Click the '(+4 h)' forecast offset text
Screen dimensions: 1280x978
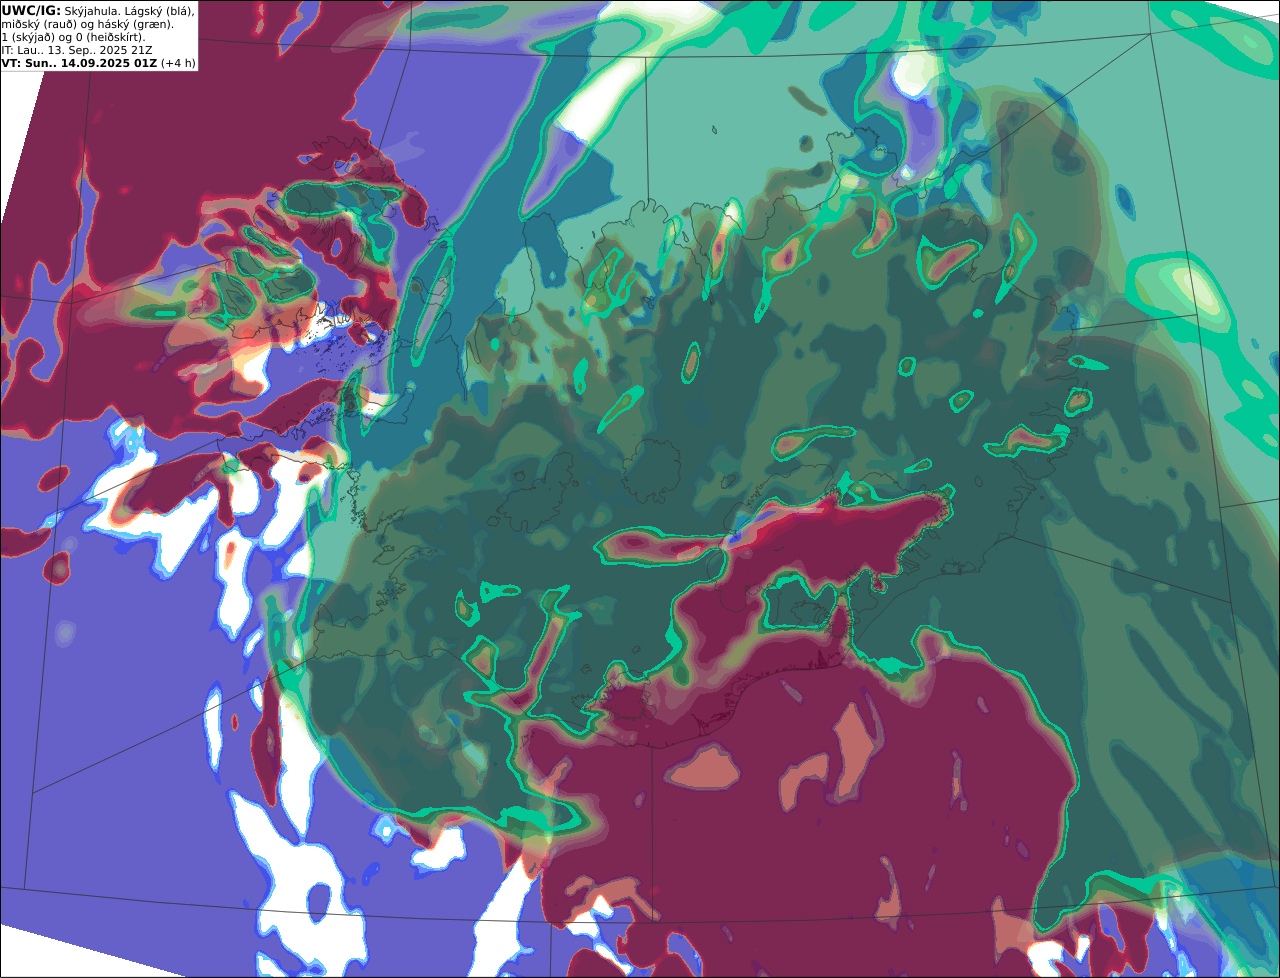click(178, 63)
